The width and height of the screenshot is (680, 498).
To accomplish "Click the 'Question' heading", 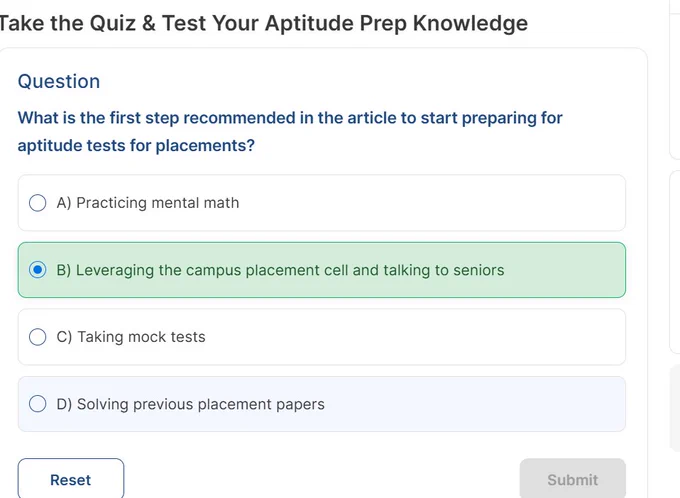I will point(59,82).
